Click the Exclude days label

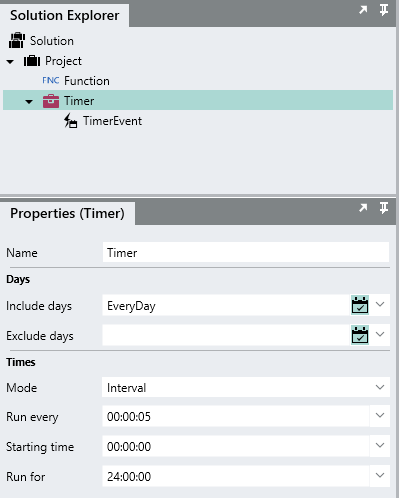40,336
